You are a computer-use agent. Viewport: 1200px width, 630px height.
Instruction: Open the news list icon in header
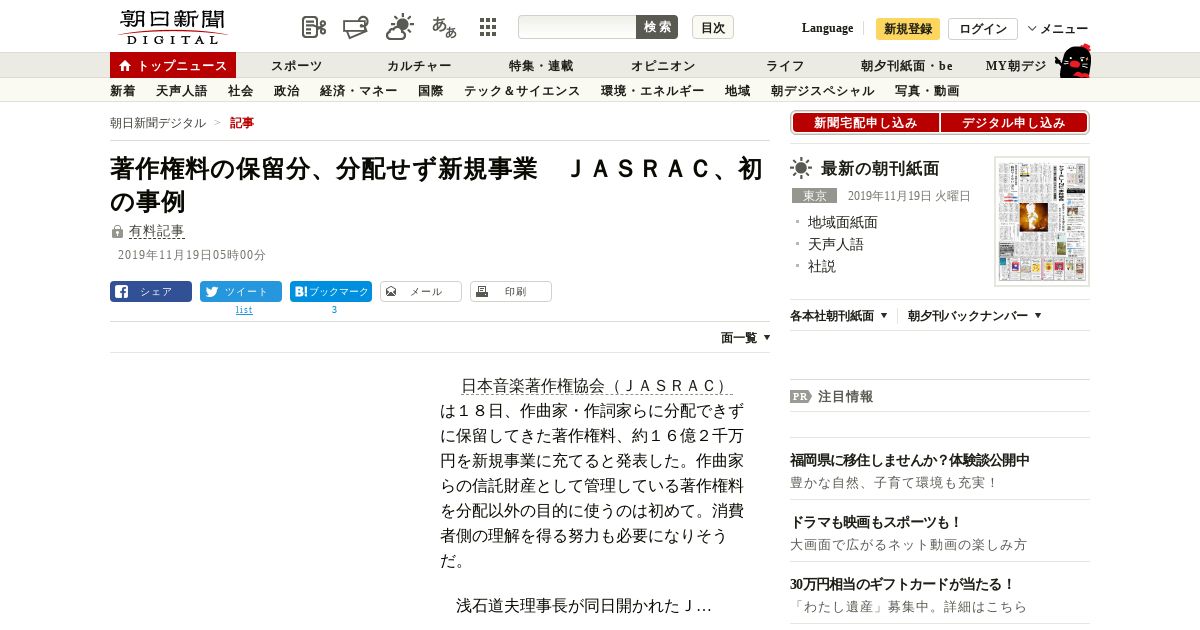click(314, 27)
